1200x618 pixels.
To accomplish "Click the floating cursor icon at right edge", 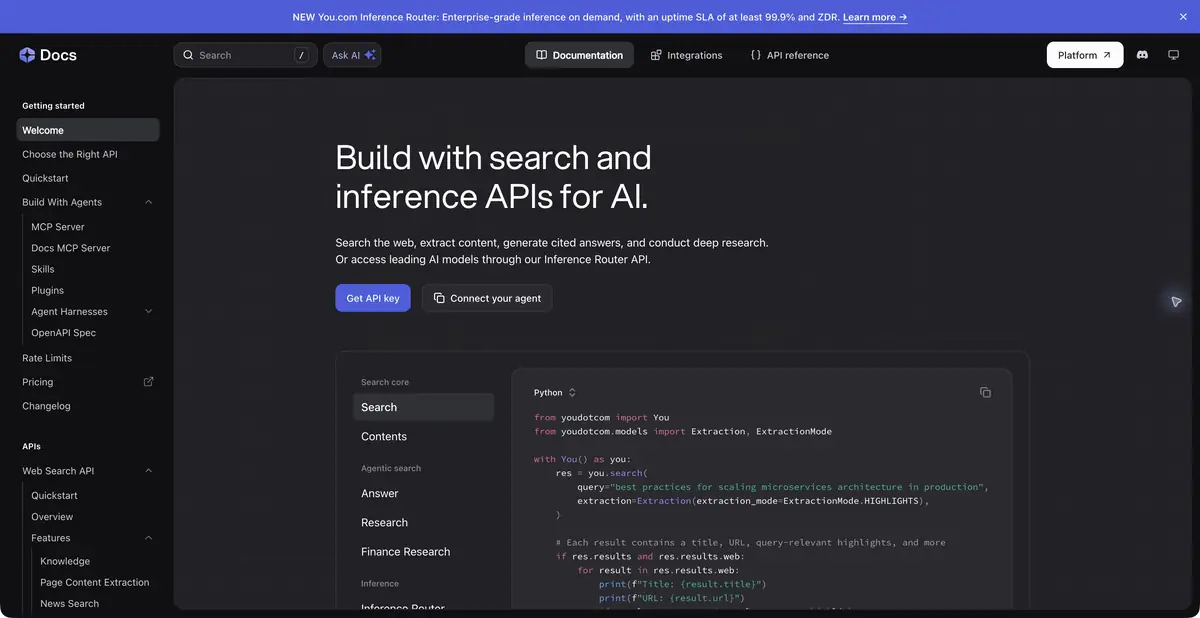I will coord(1176,302).
